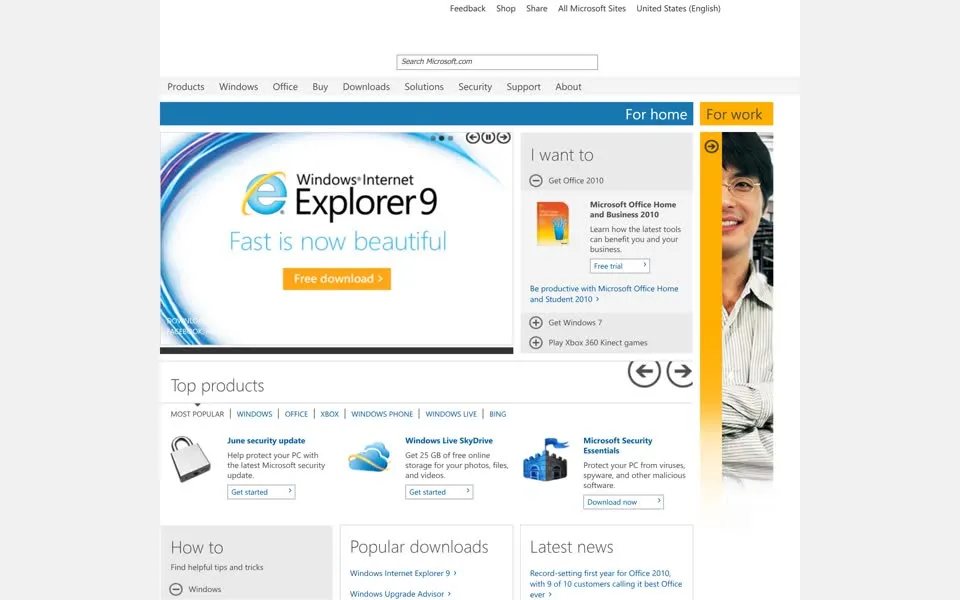Click the Search Microsoft.com field
This screenshot has height=600, width=960.
click(497, 62)
